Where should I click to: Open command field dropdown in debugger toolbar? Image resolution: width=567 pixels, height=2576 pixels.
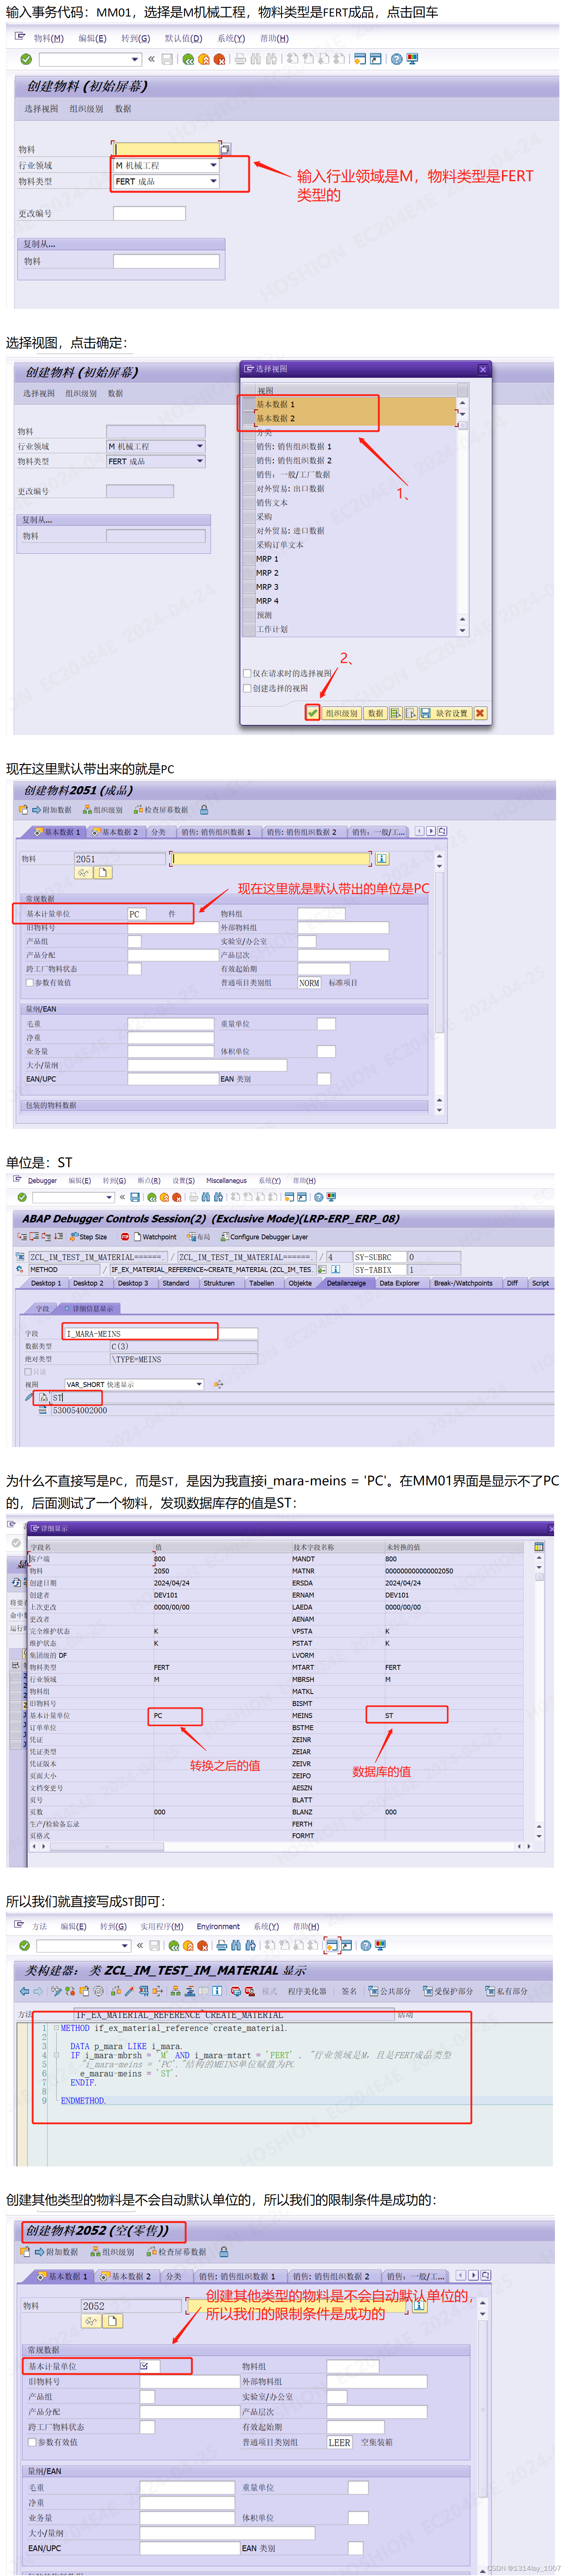point(109,1197)
